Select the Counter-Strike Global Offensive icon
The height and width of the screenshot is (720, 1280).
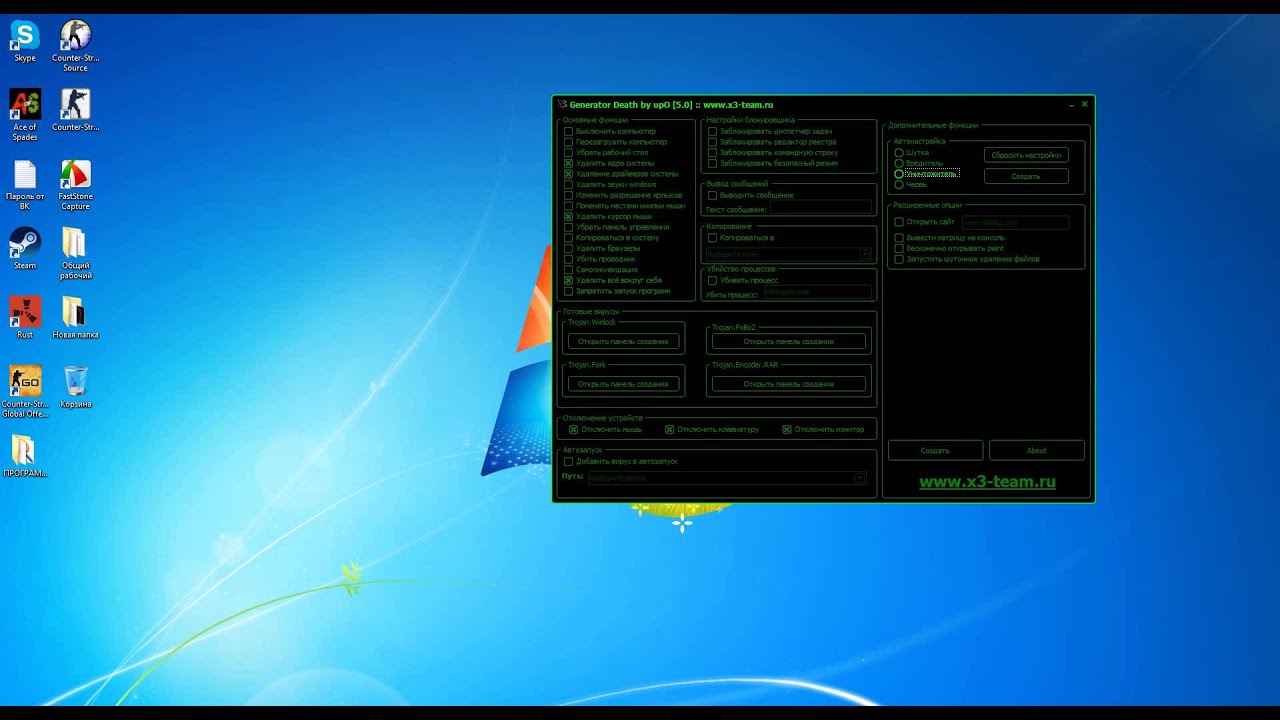coord(25,392)
